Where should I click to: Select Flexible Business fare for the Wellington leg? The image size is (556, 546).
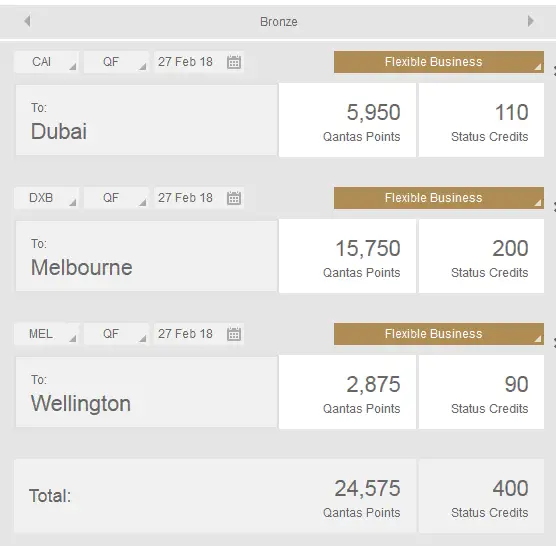[439, 334]
